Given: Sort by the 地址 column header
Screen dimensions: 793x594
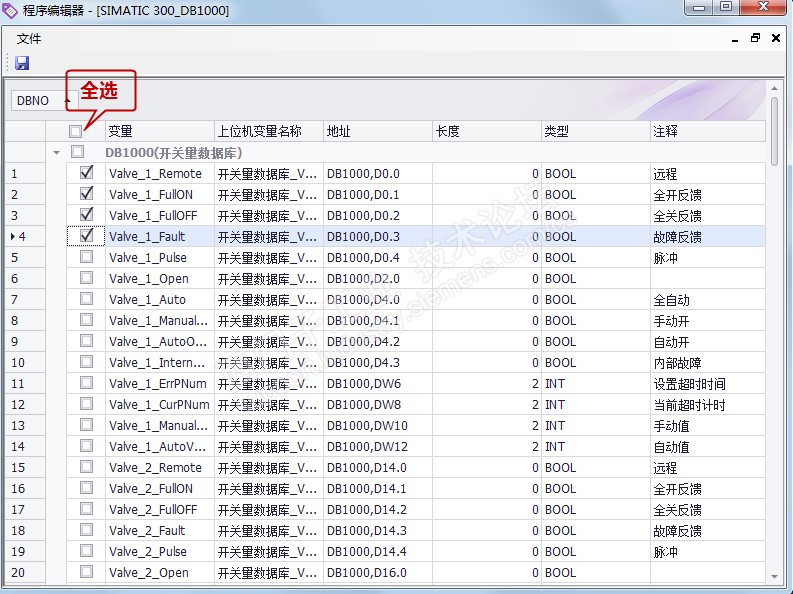Looking at the screenshot, I should click(378, 131).
